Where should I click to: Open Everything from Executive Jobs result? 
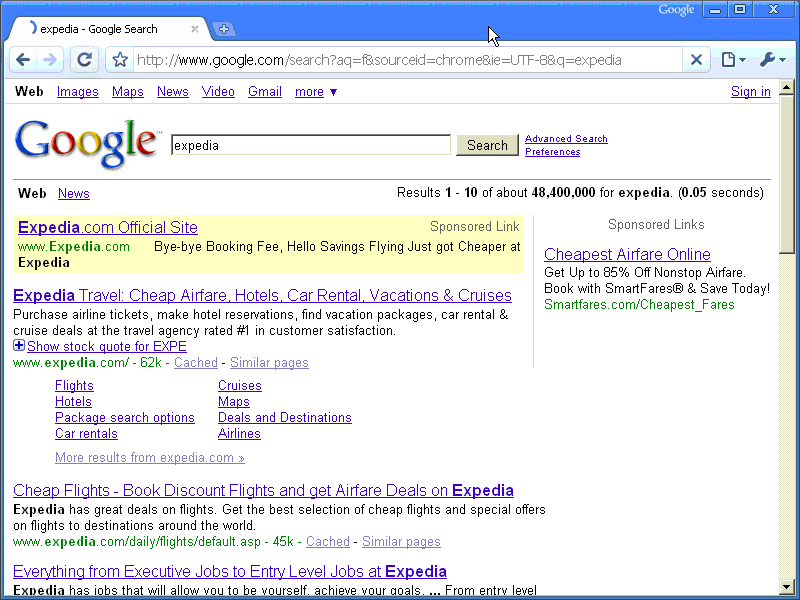230,571
